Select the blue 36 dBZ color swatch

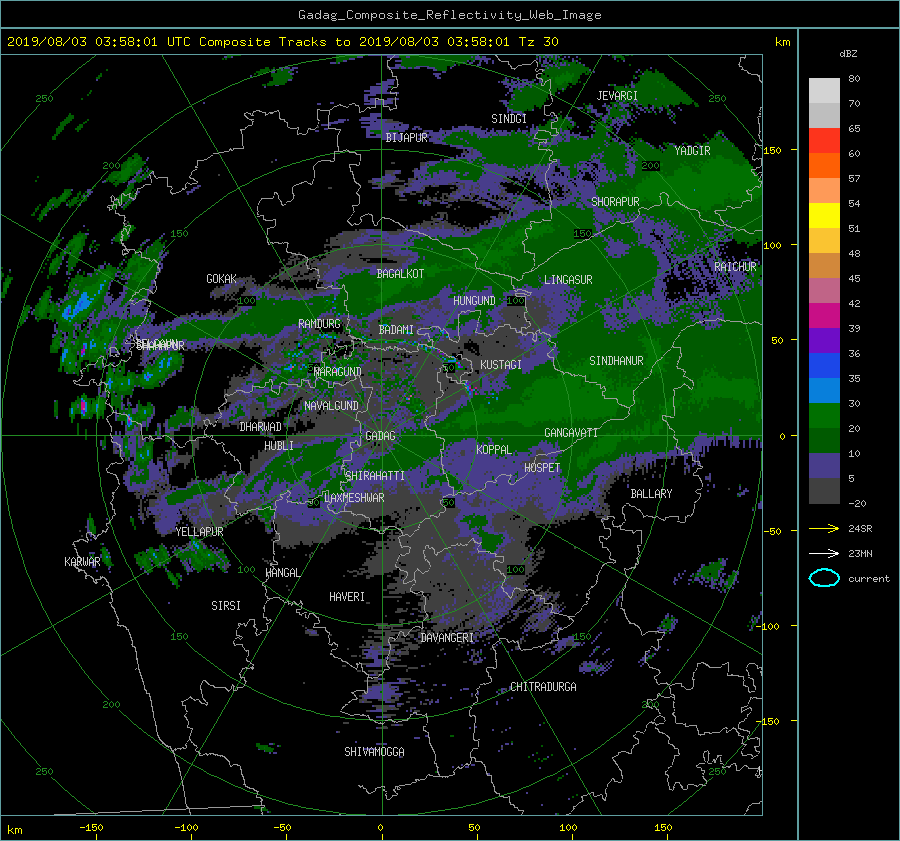tap(824, 366)
